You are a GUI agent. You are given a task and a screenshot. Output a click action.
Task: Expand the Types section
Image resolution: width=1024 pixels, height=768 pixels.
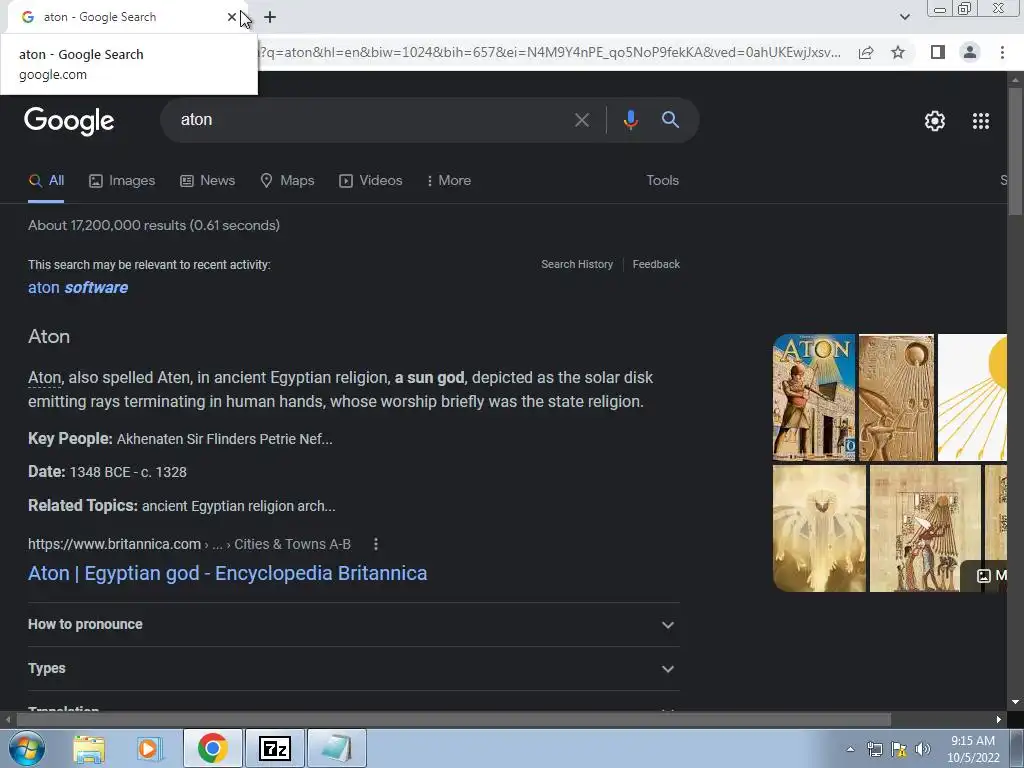pos(354,669)
